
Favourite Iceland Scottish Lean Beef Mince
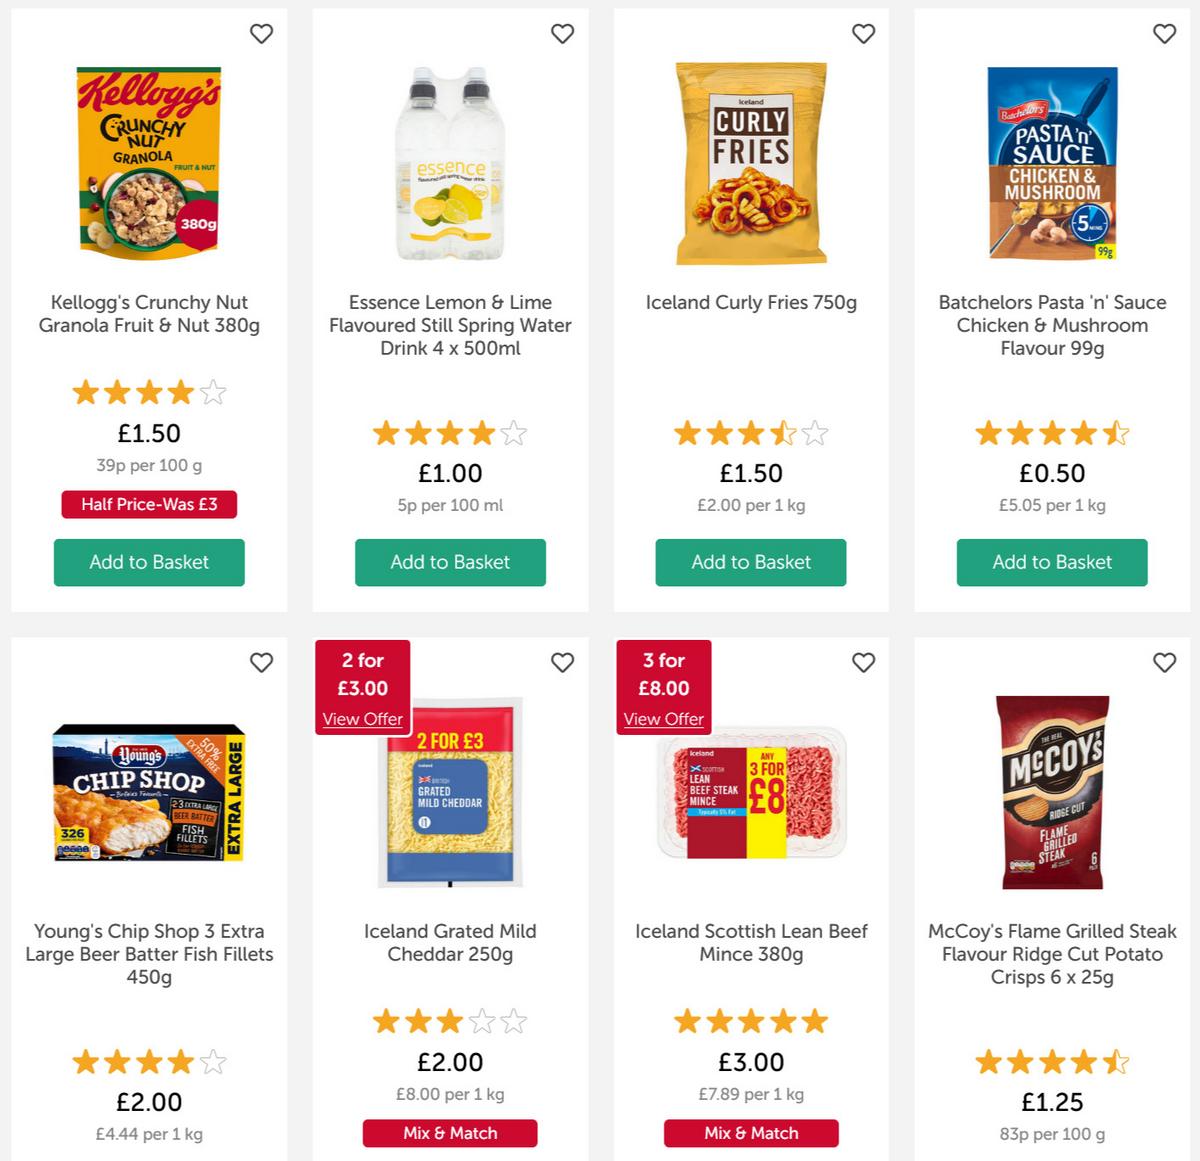pos(863,663)
